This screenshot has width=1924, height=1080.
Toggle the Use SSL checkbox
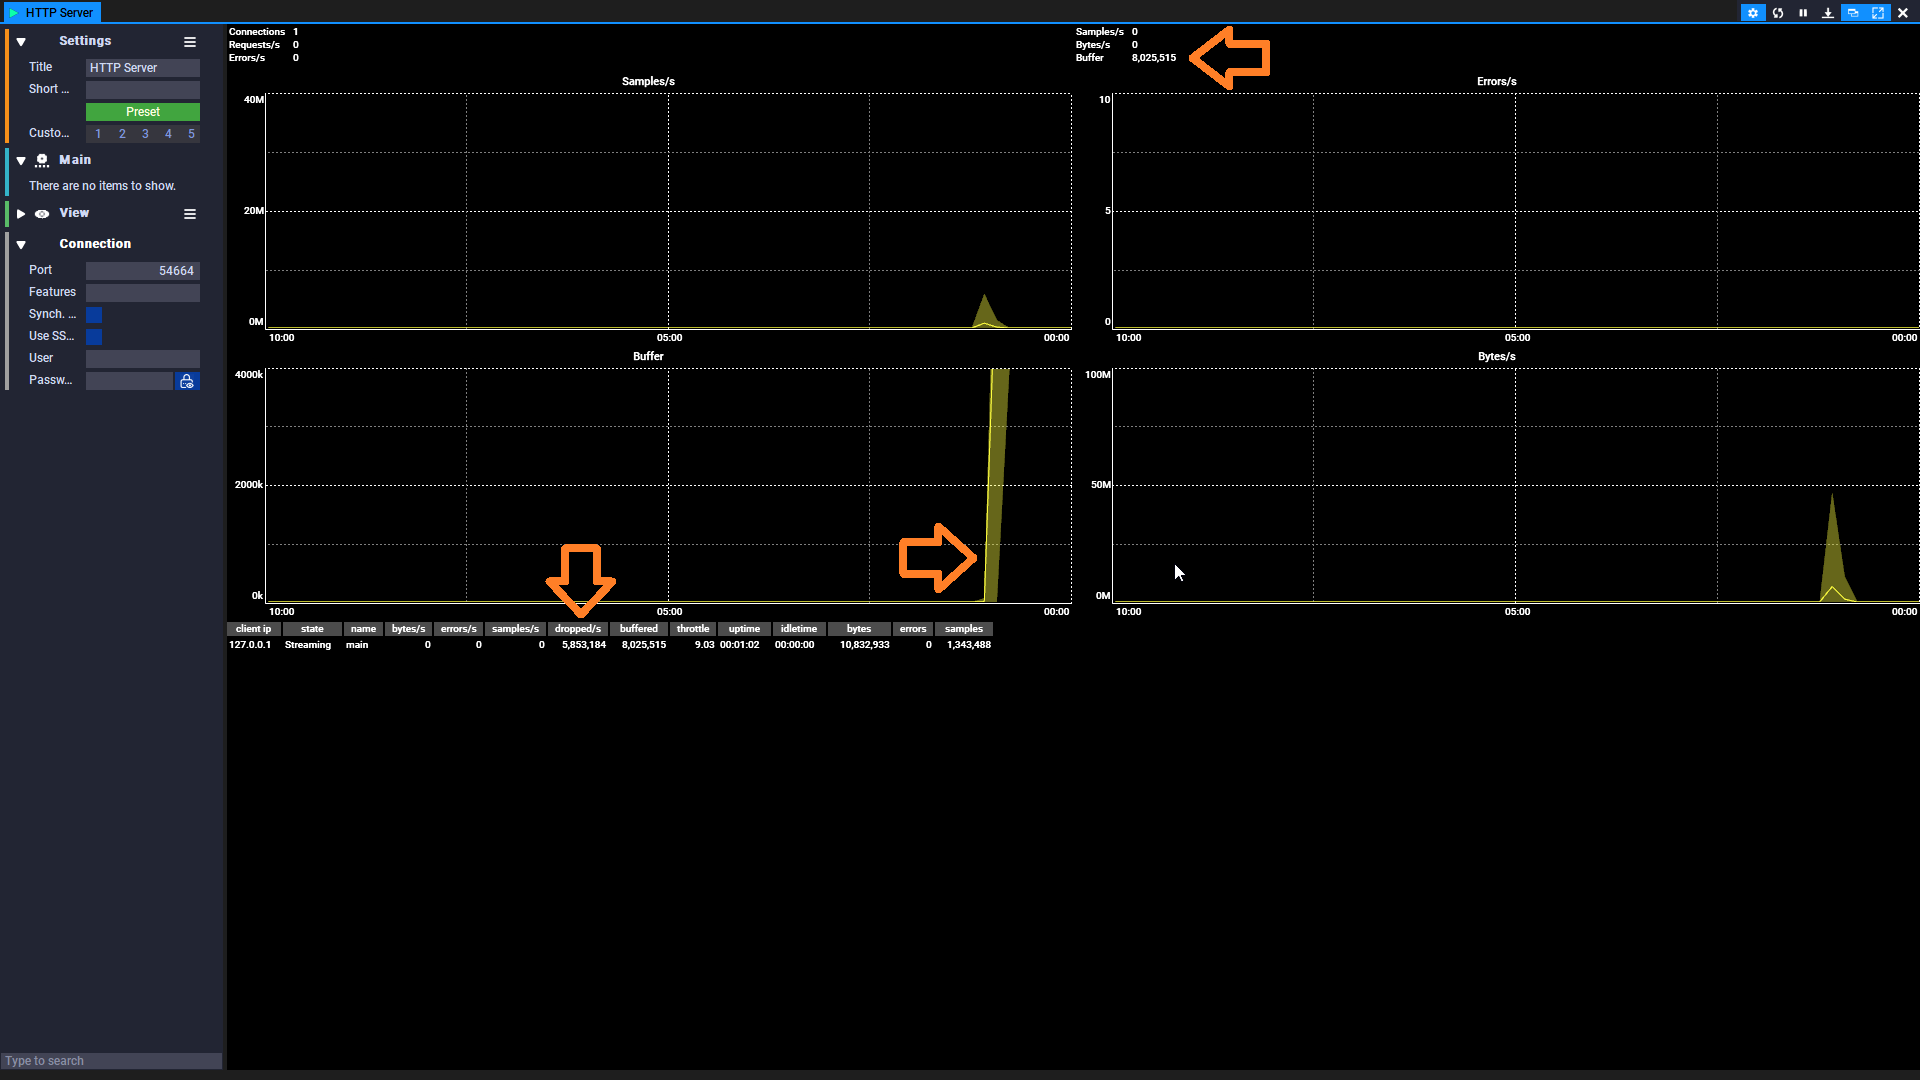pyautogui.click(x=94, y=338)
